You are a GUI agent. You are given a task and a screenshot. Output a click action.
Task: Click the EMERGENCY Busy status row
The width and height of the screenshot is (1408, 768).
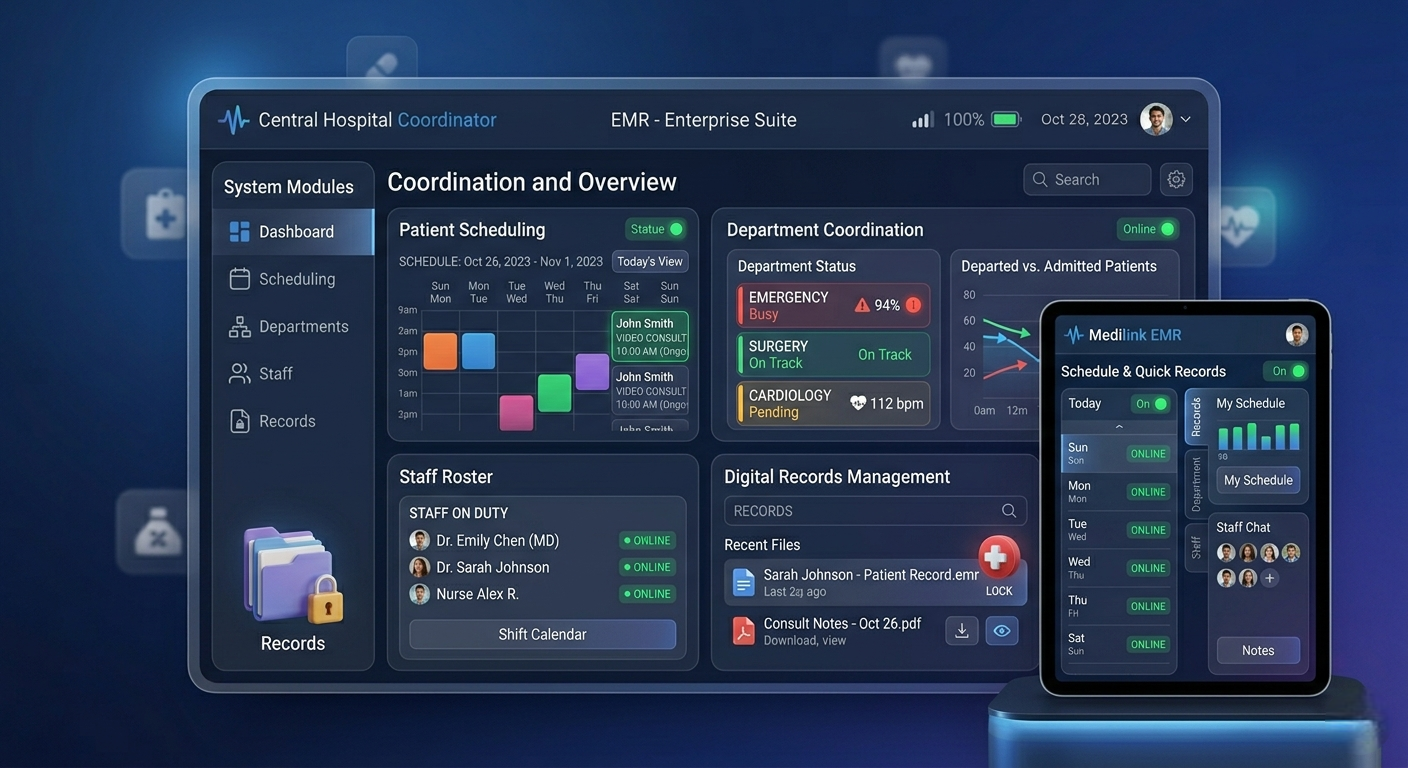pyautogui.click(x=833, y=305)
